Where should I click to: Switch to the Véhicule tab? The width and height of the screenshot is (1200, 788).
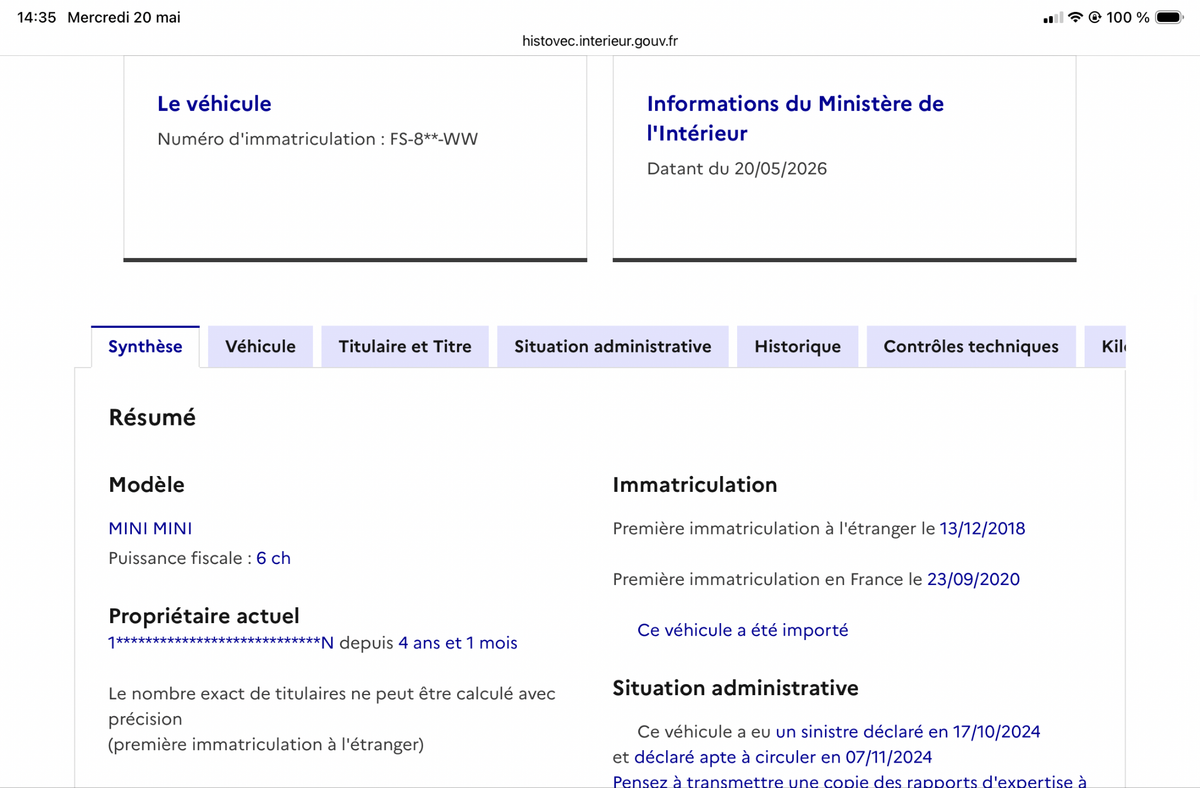pyautogui.click(x=260, y=347)
